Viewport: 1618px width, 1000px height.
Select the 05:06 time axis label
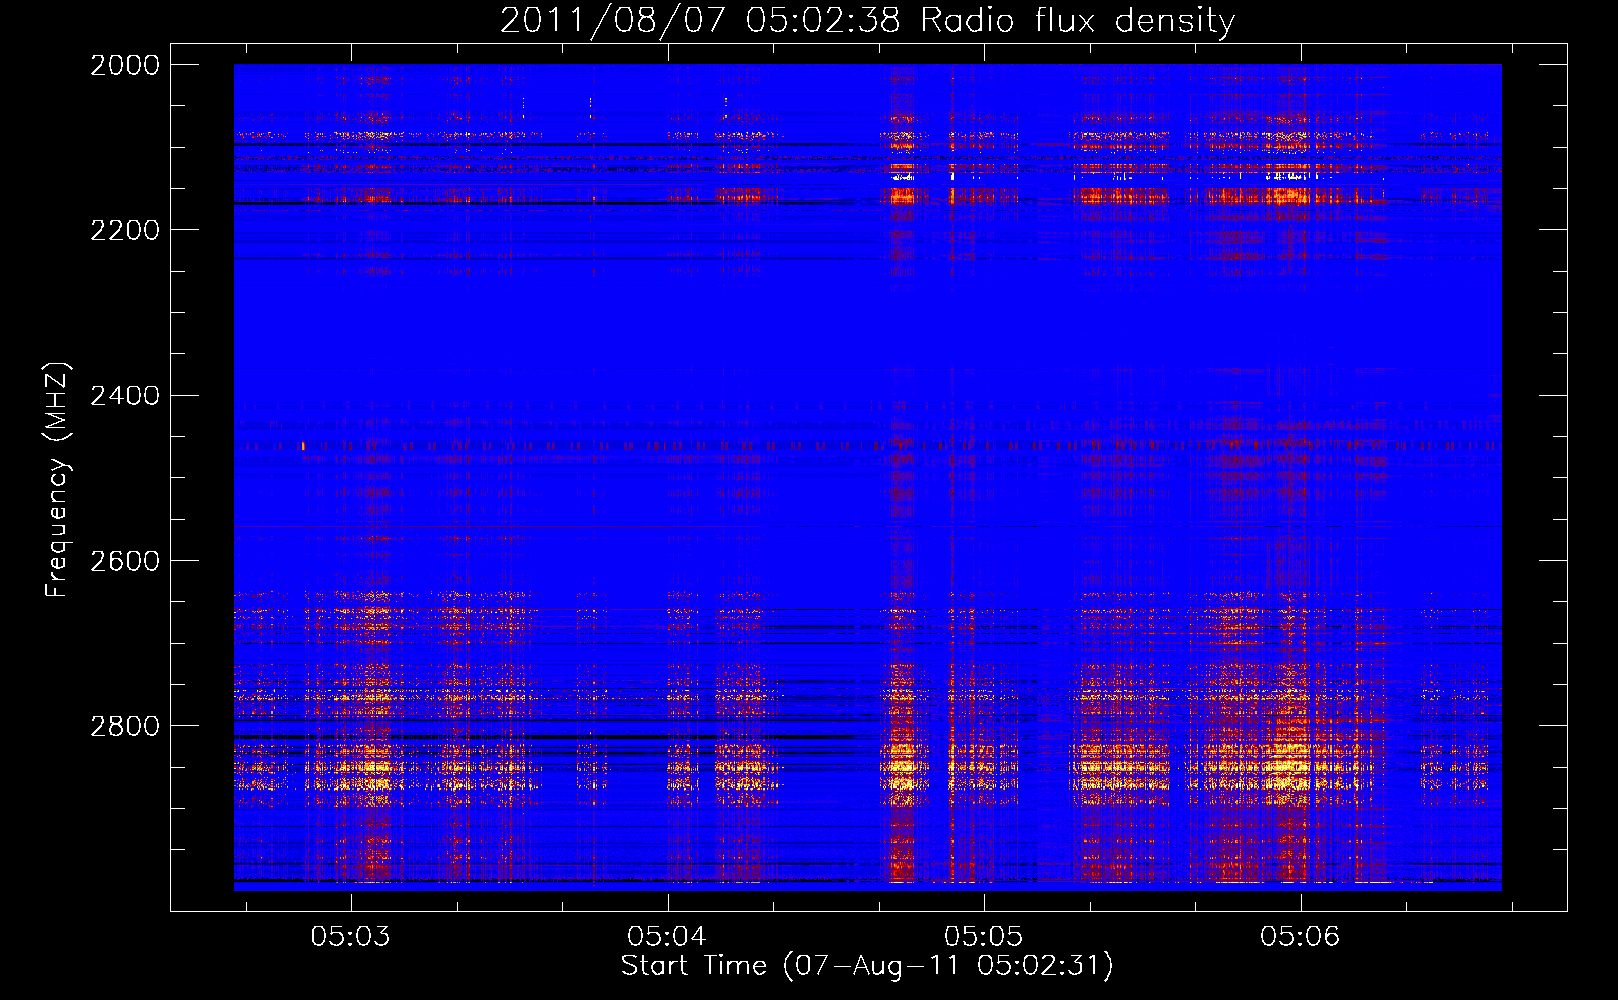1300,936
